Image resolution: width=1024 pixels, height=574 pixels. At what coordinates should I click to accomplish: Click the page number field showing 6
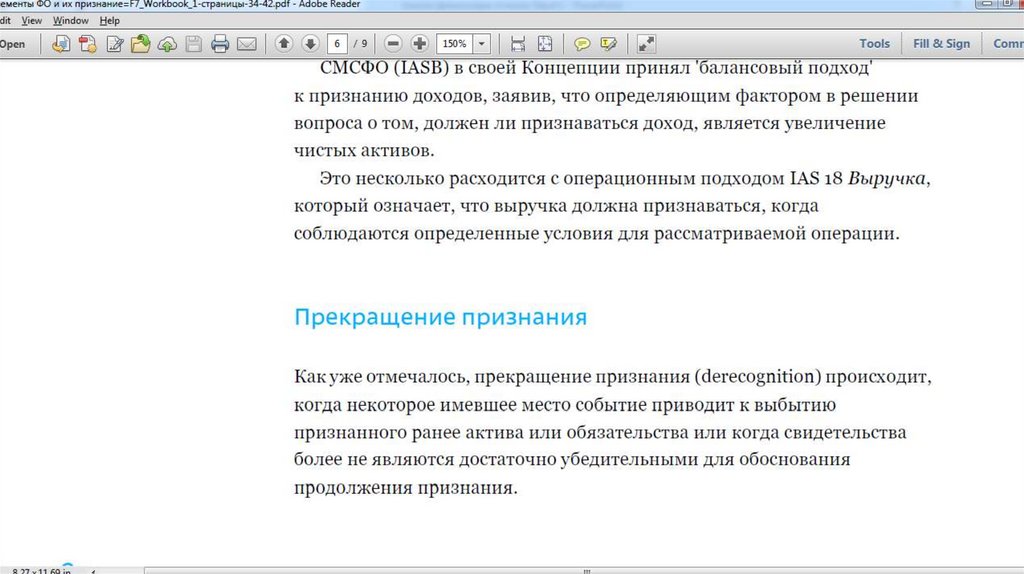[337, 44]
